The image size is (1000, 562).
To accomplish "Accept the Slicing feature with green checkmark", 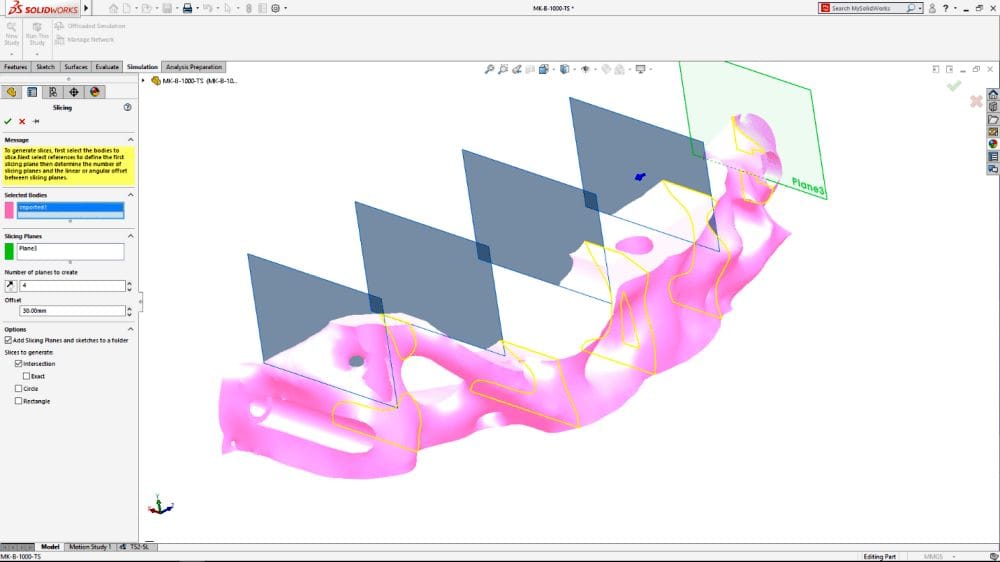I will pos(8,121).
